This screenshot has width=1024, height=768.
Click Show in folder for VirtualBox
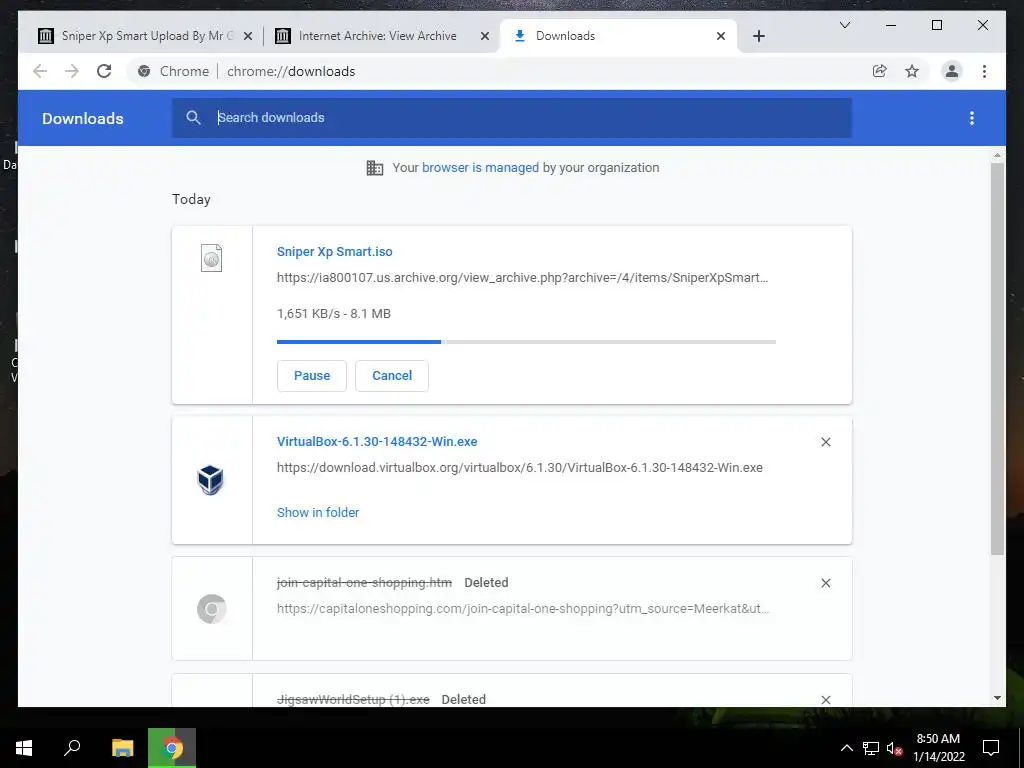pyautogui.click(x=318, y=513)
